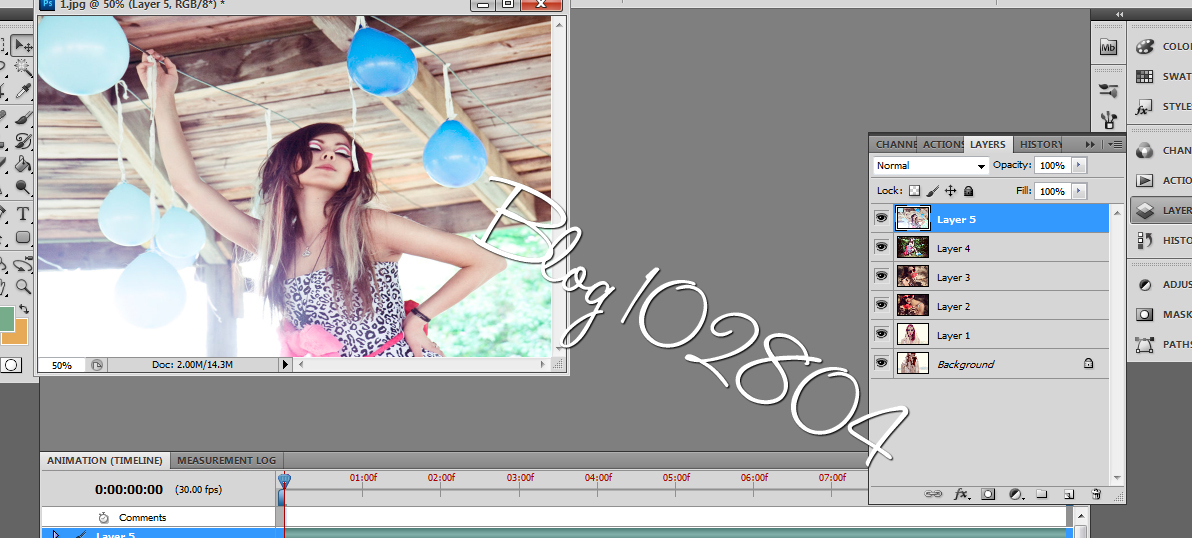This screenshot has height=538, width=1192.
Task: Toggle lock position icon
Action: 950,191
